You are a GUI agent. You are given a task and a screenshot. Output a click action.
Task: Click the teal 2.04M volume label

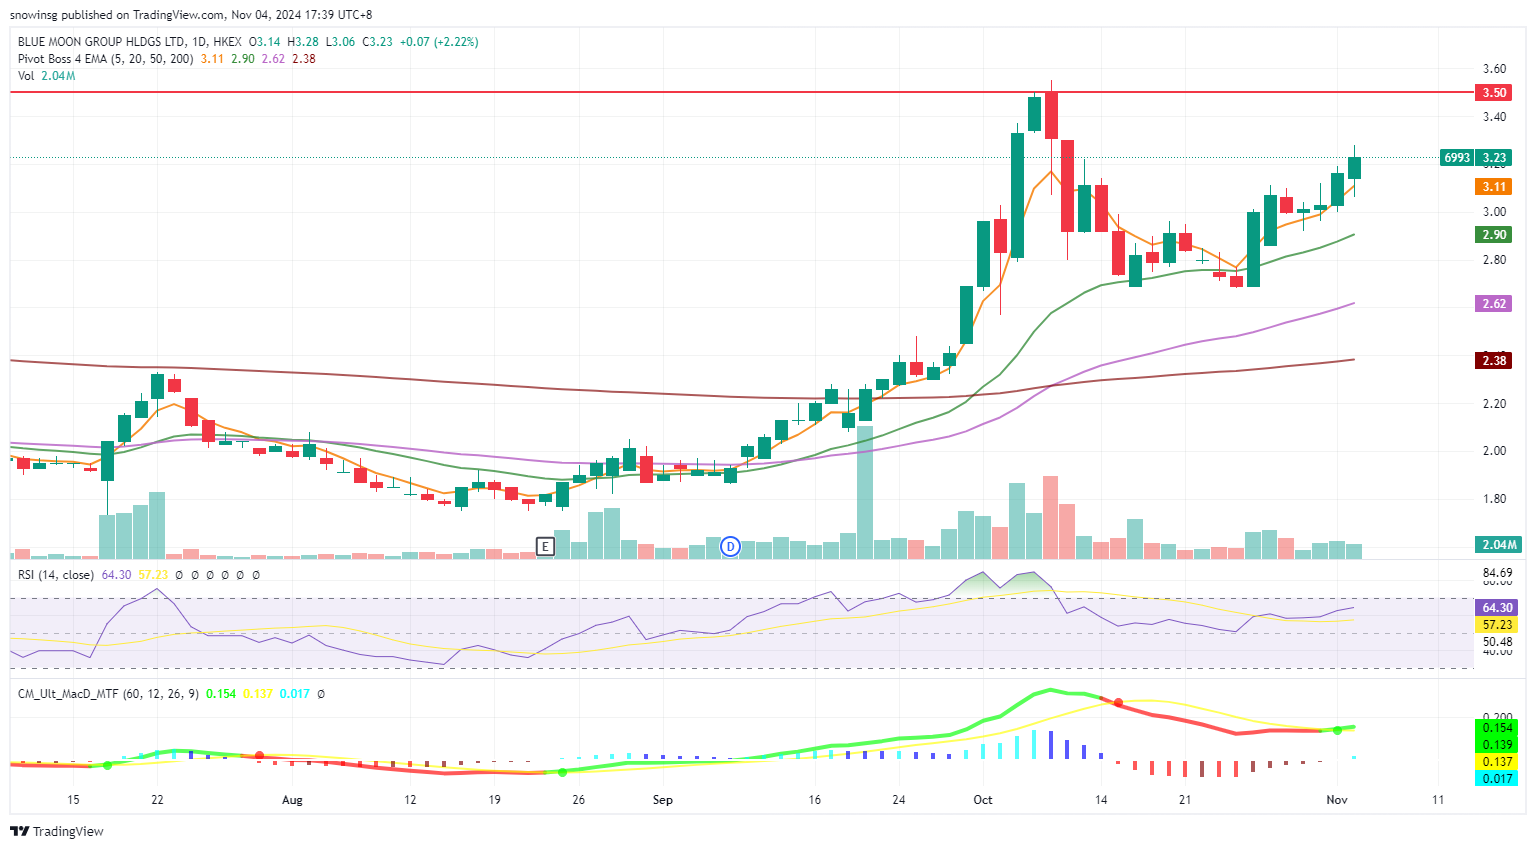tap(1498, 544)
